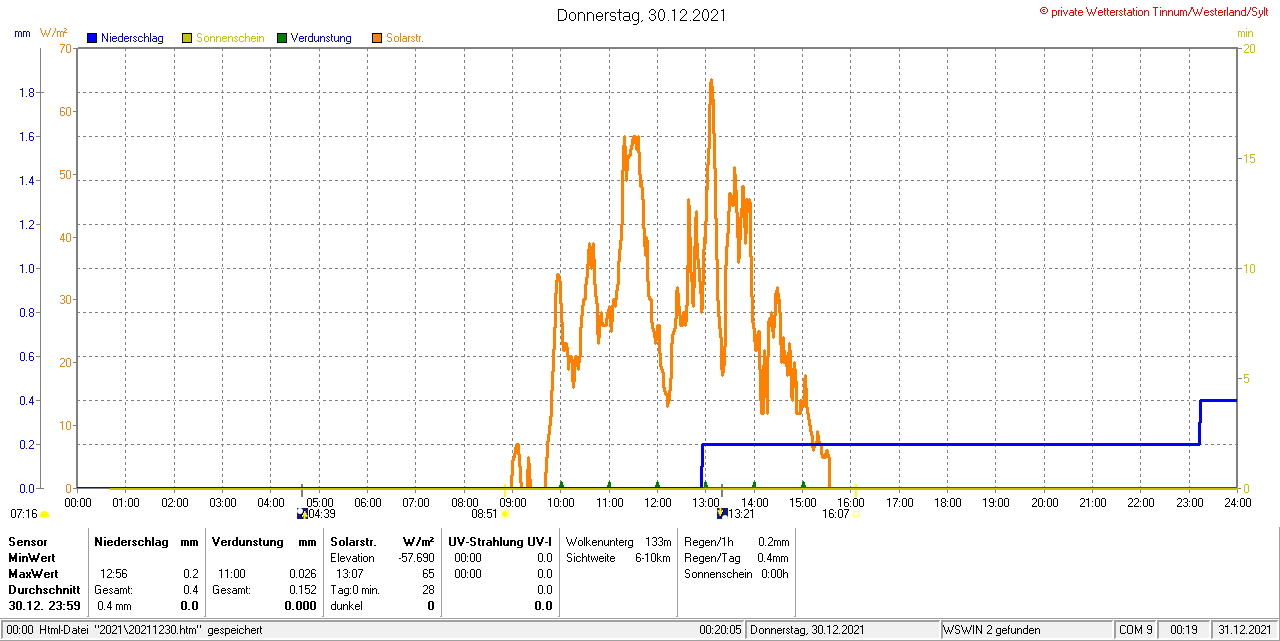This screenshot has height=641, width=1280.
Task: Click the Sonnenschein value 0:00h
Action: click(x=774, y=573)
